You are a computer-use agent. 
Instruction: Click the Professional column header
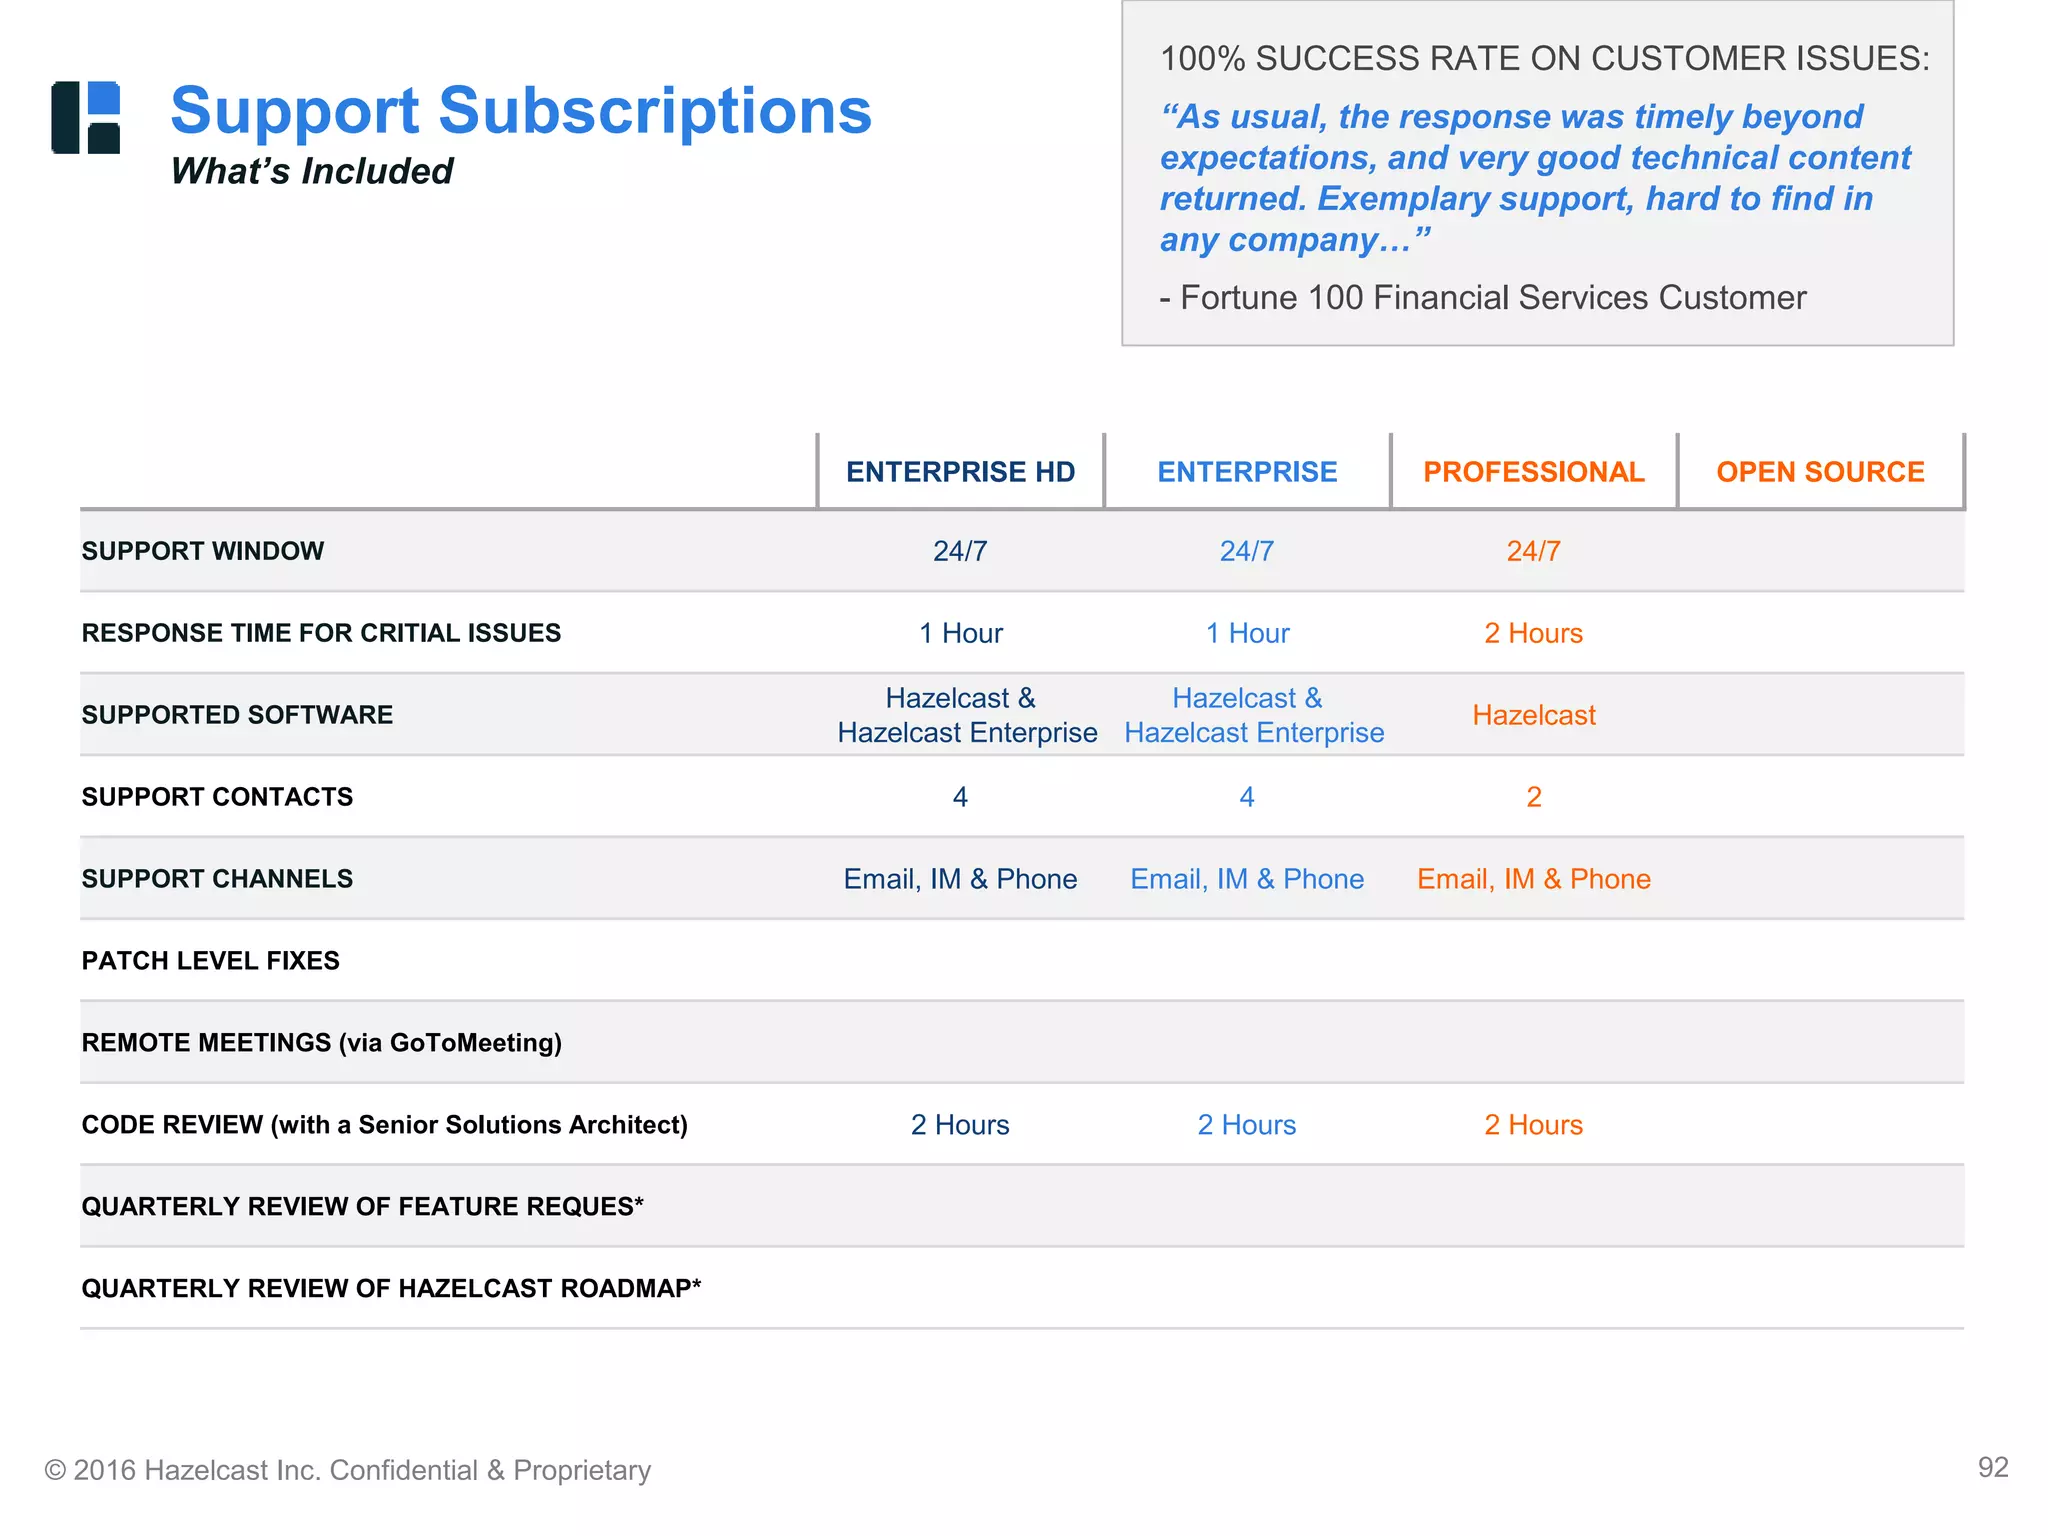pyautogui.click(x=1533, y=472)
